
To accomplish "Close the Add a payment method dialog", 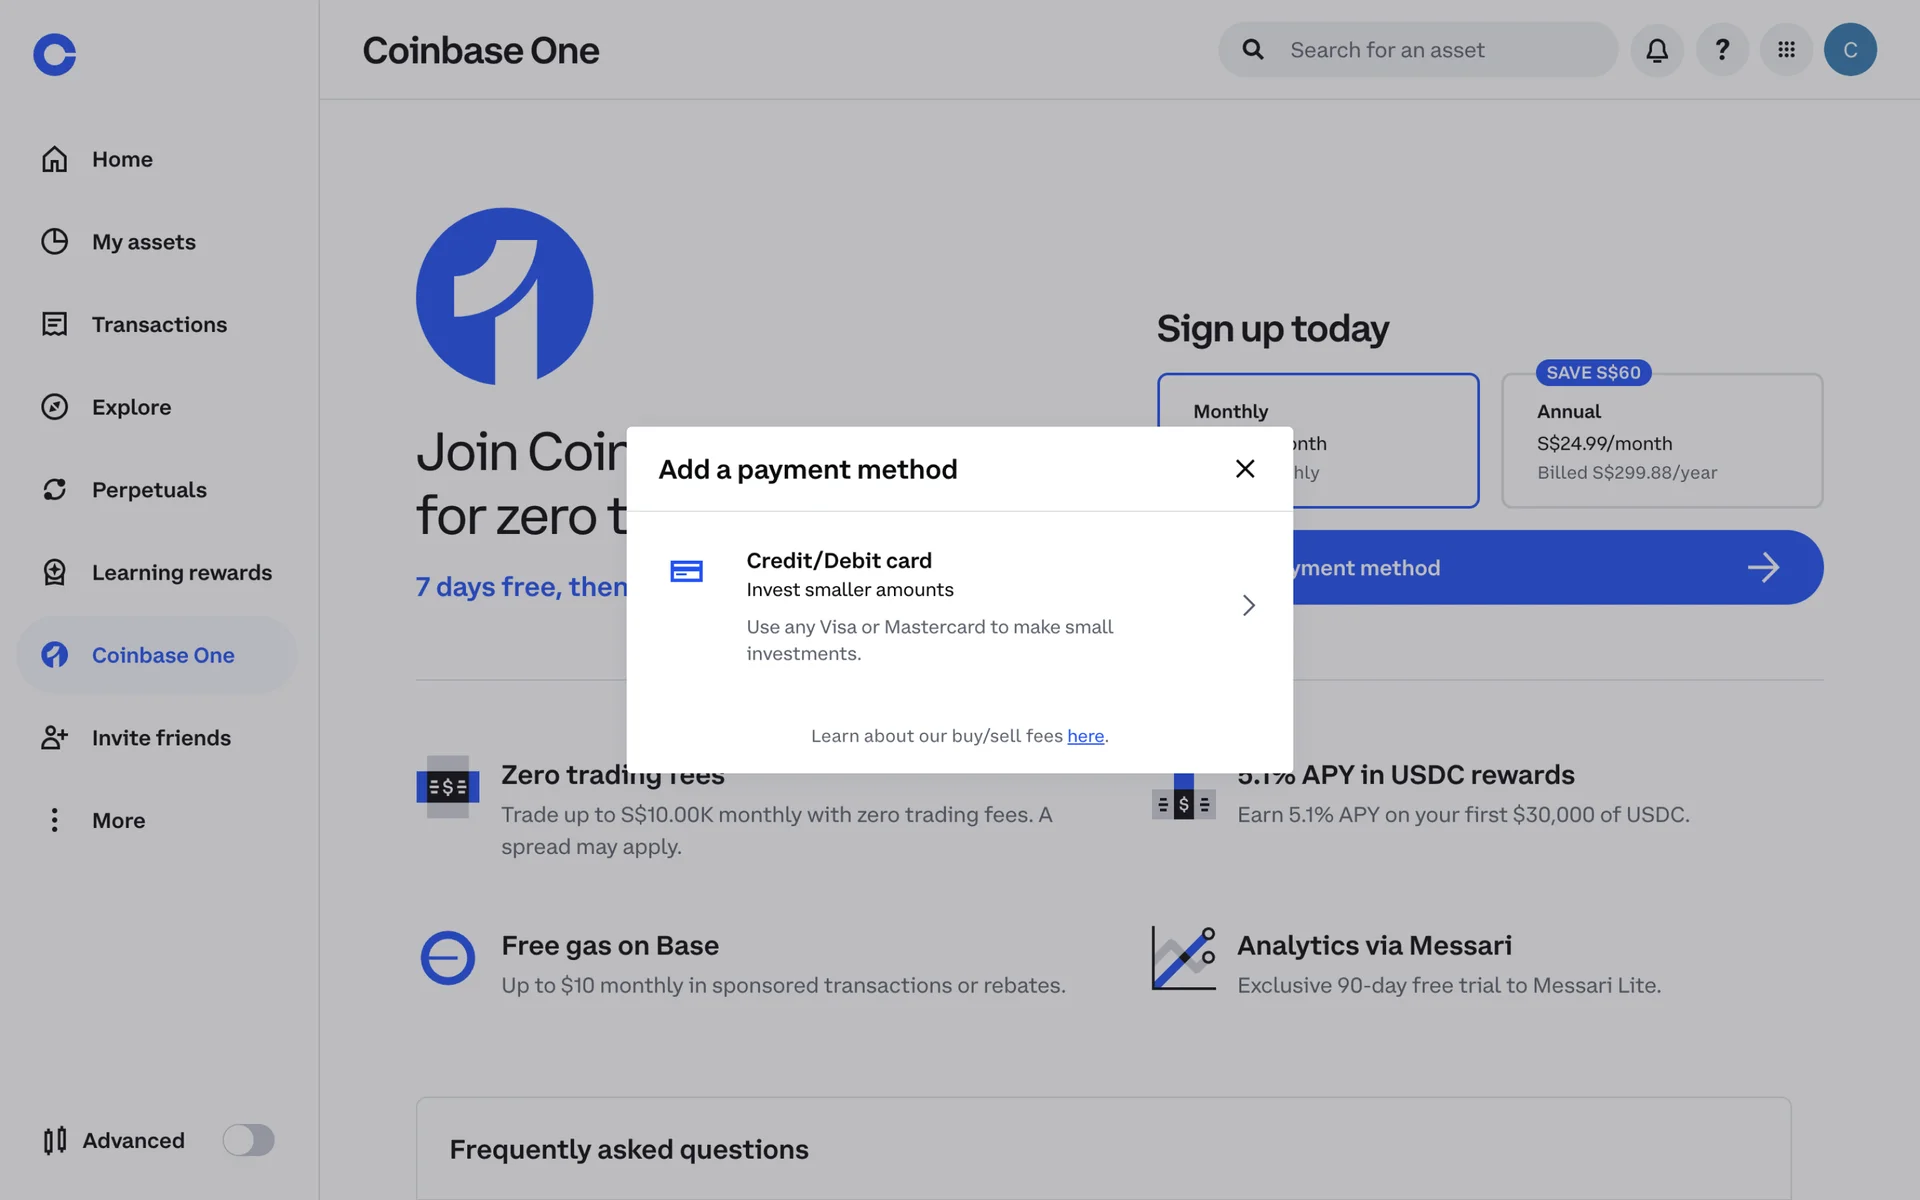I will [1245, 469].
